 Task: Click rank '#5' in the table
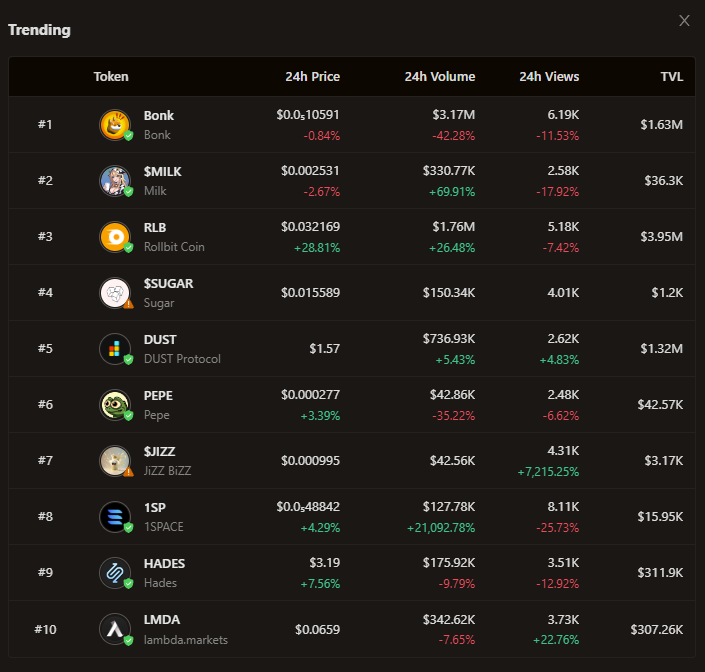click(45, 348)
